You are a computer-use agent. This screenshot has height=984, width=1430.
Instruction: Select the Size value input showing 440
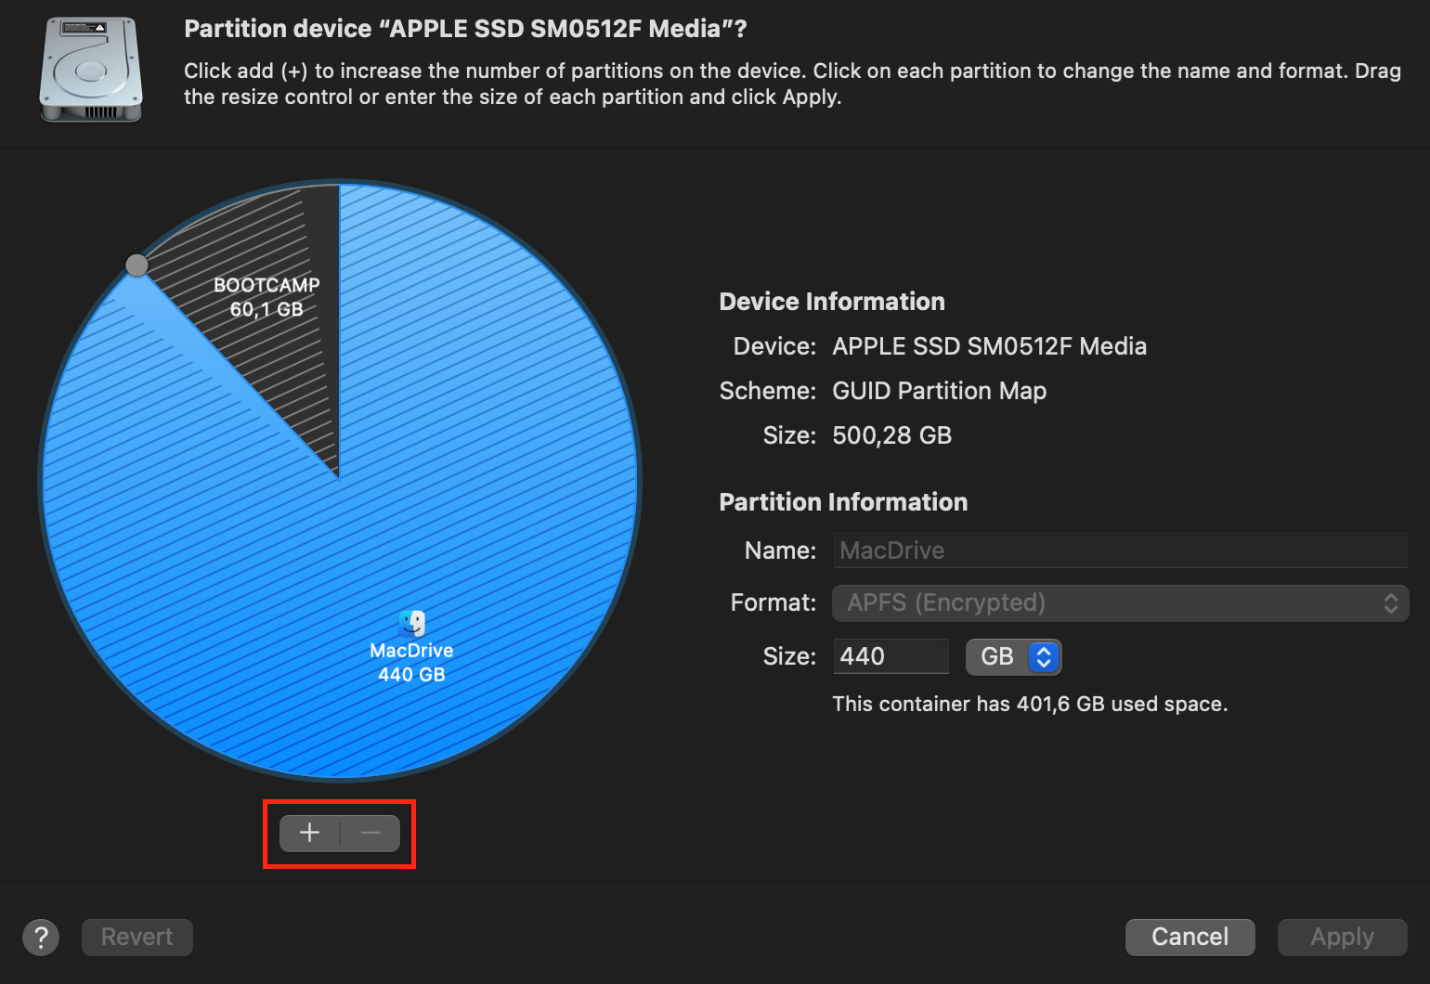890,656
